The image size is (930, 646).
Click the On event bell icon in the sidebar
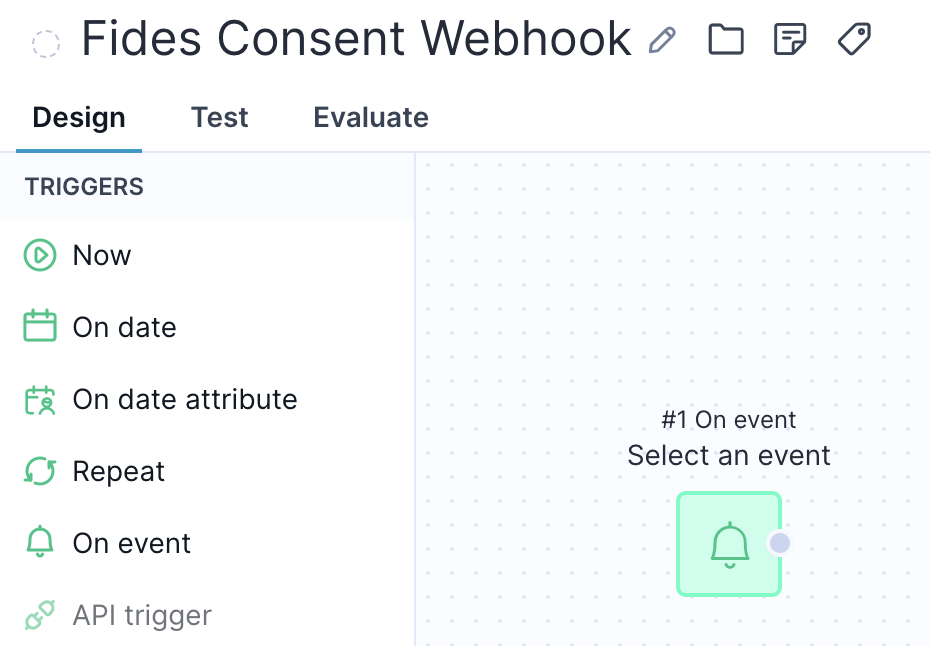click(40, 543)
